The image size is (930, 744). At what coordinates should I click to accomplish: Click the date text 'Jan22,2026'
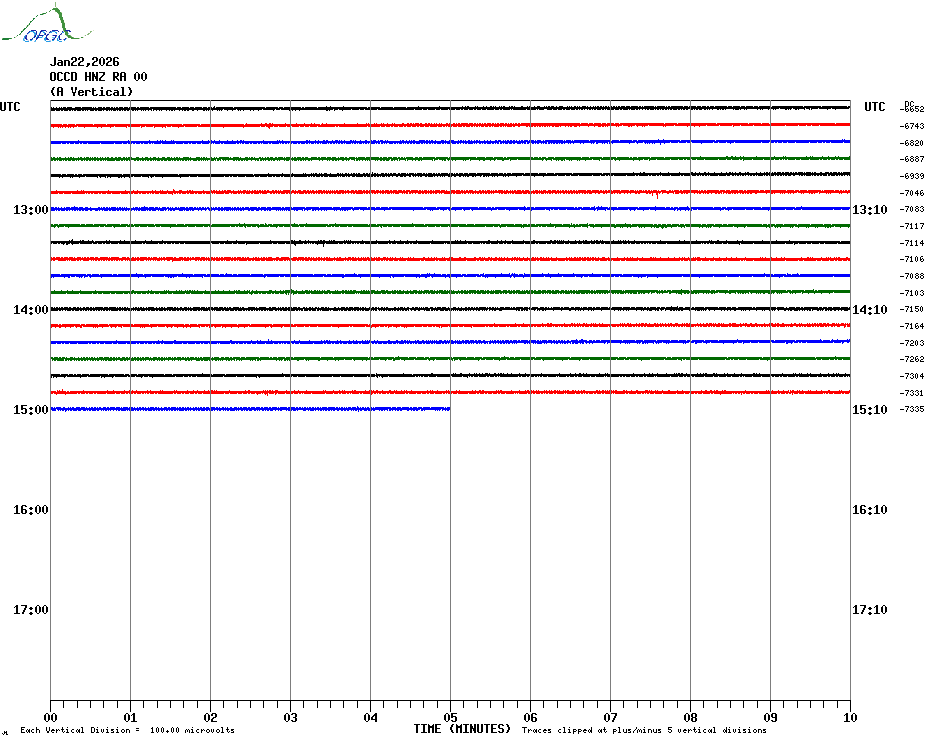click(x=84, y=62)
